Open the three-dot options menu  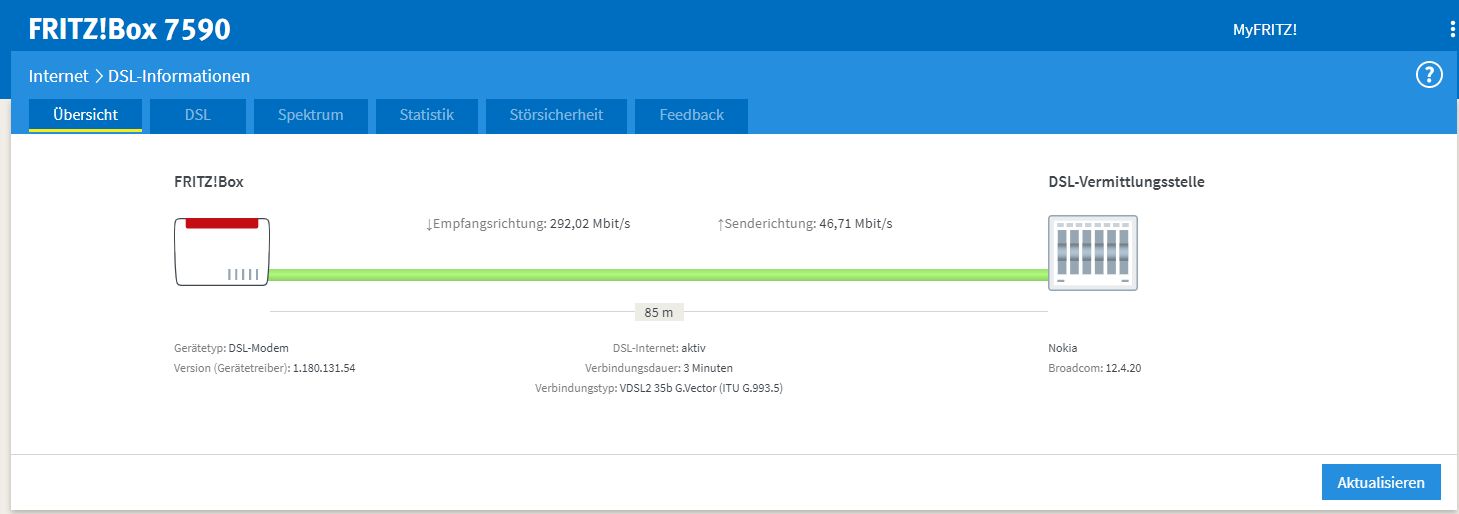[x=1453, y=29]
